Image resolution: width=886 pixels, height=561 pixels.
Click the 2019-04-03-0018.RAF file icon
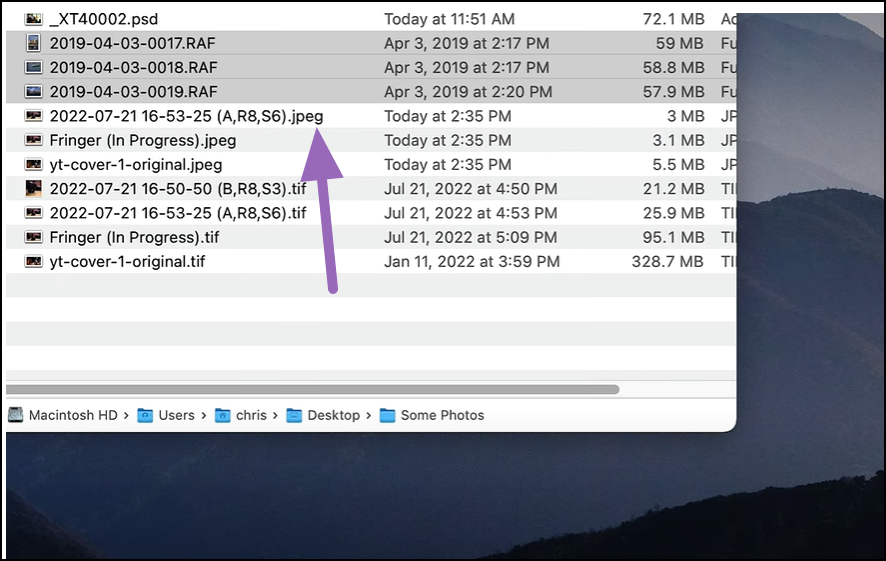(33, 67)
